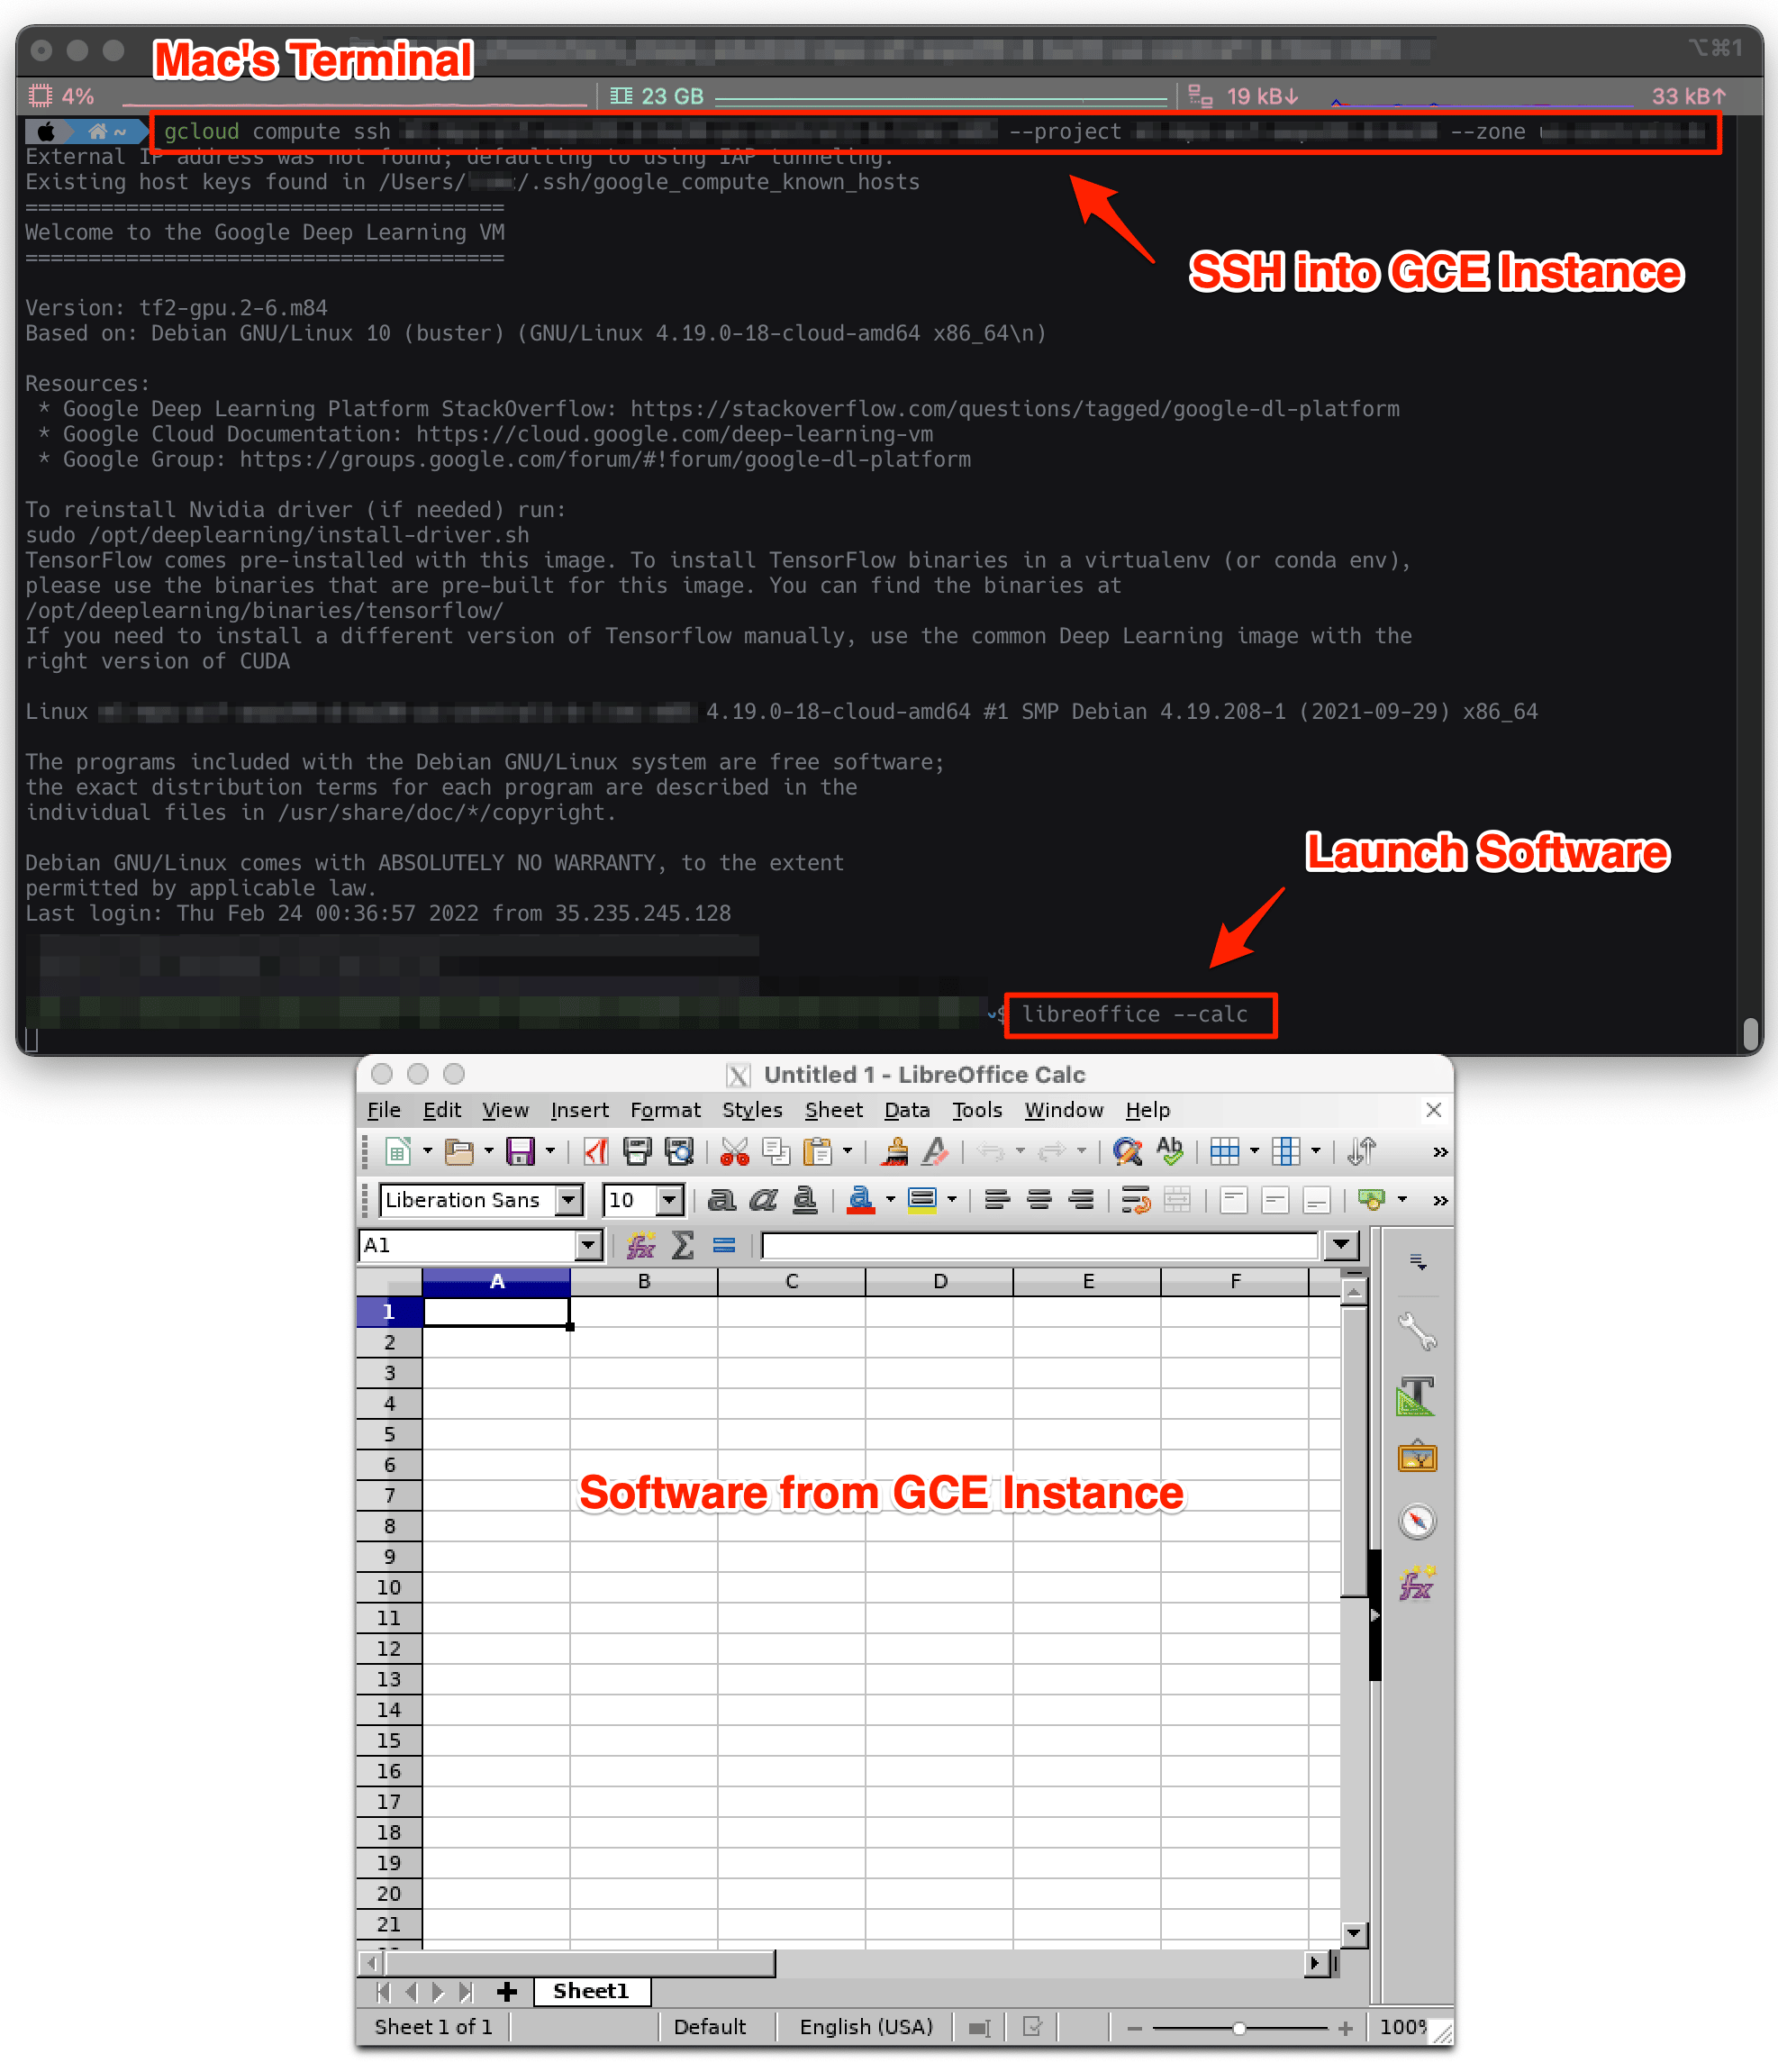Click the Insert Row table icon

(1224, 1151)
